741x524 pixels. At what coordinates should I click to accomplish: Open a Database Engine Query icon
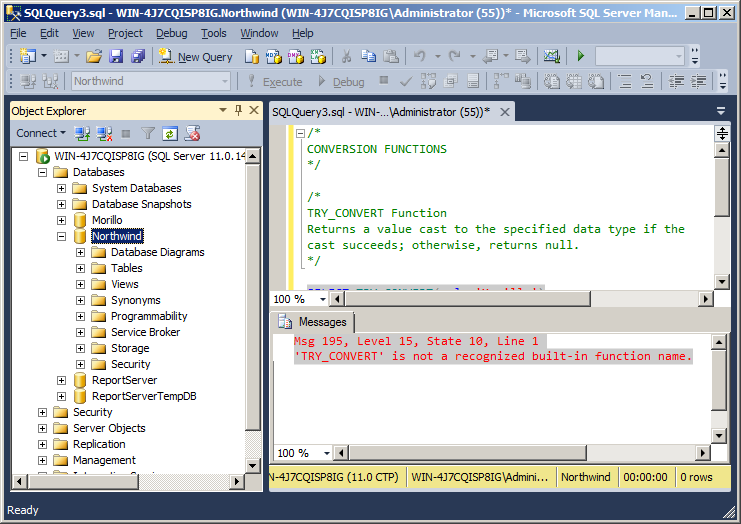coord(251,56)
